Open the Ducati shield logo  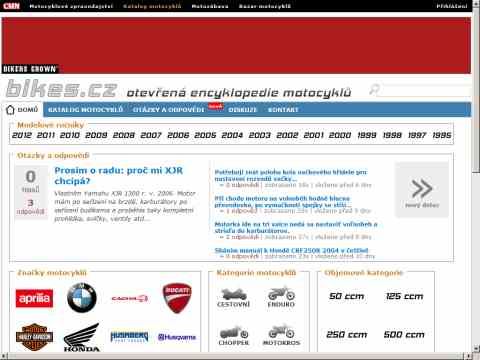coord(177,298)
